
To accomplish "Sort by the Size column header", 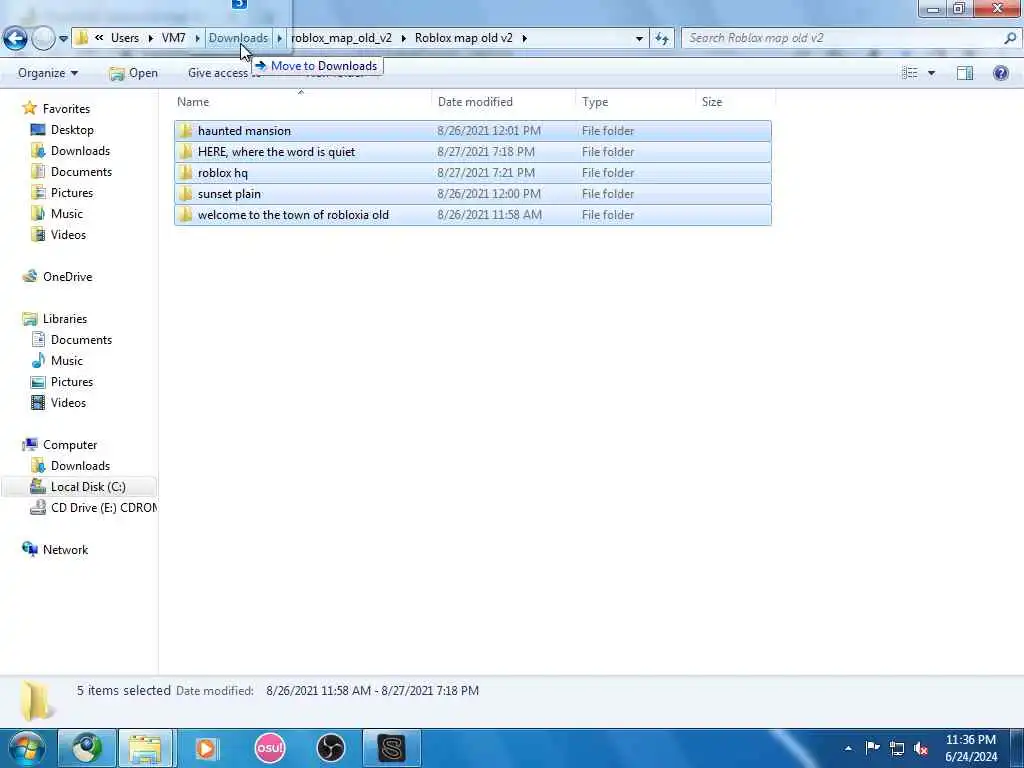I will (712, 102).
